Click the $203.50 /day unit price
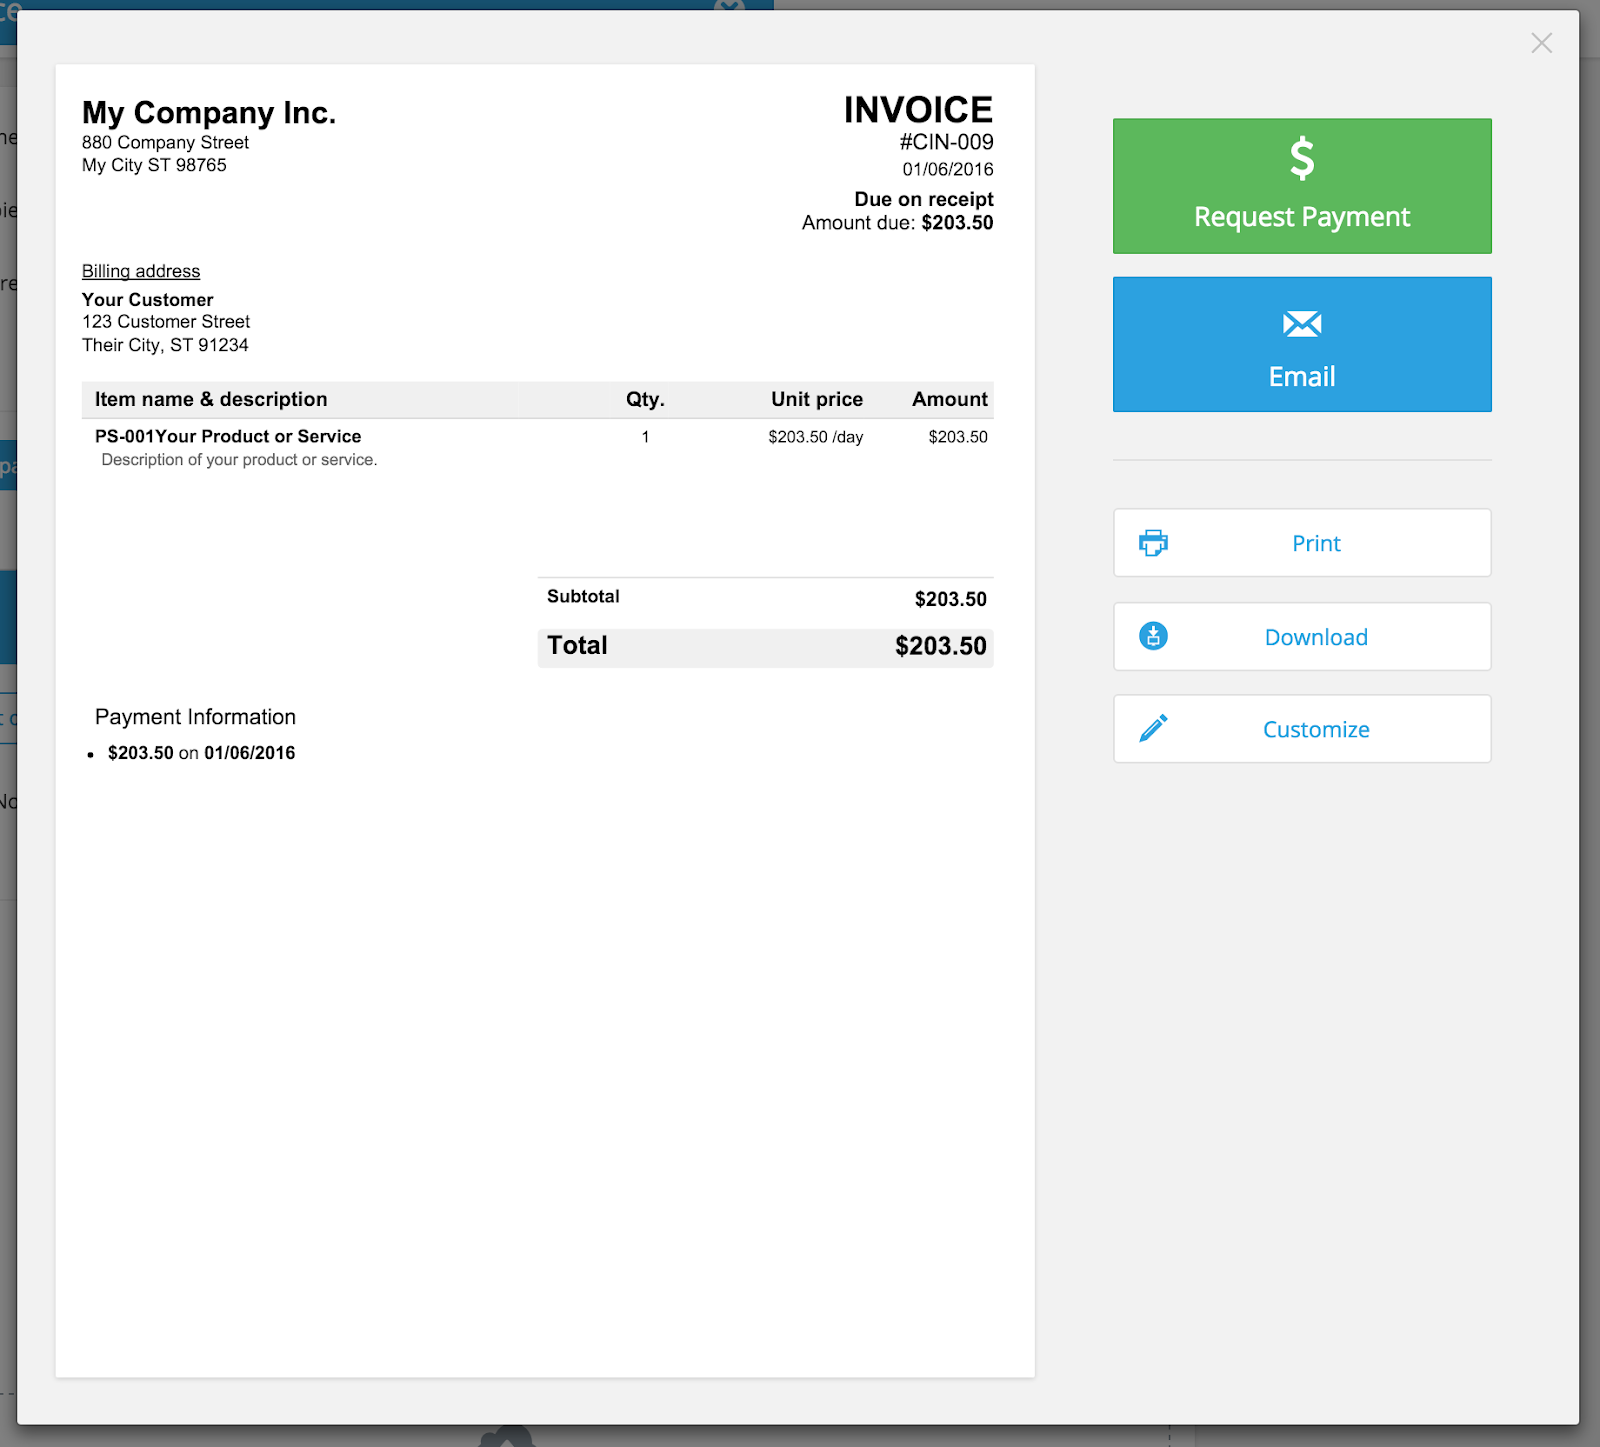1600x1447 pixels. click(x=816, y=437)
